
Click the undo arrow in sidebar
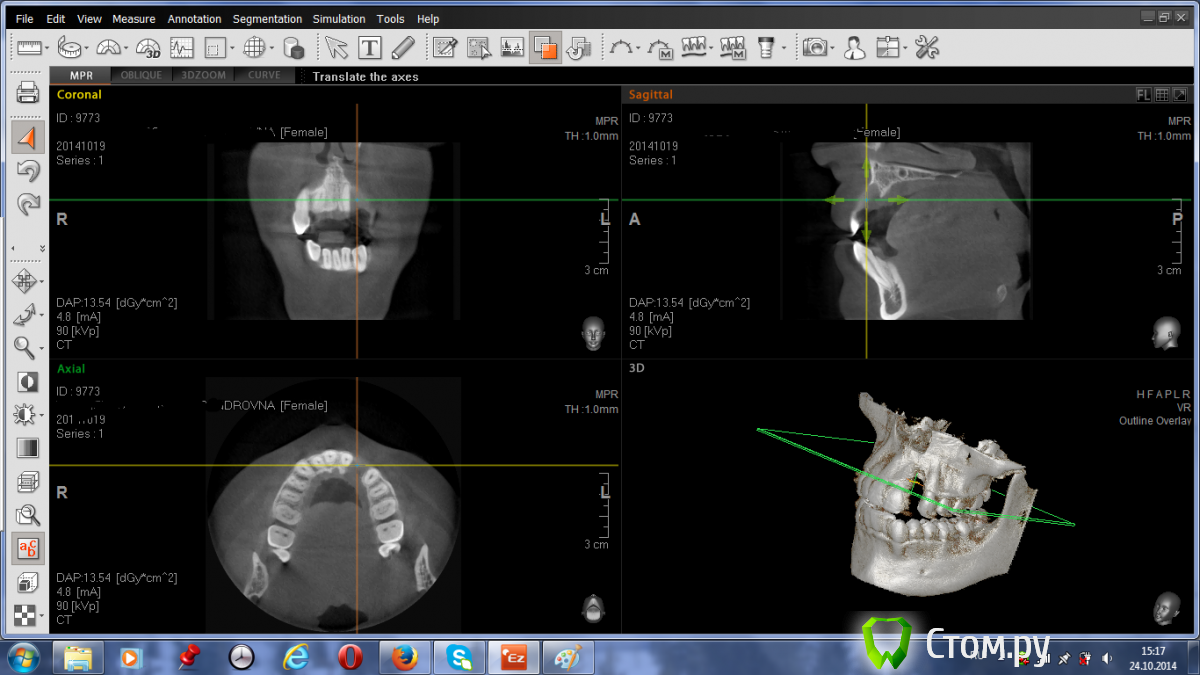click(28, 171)
